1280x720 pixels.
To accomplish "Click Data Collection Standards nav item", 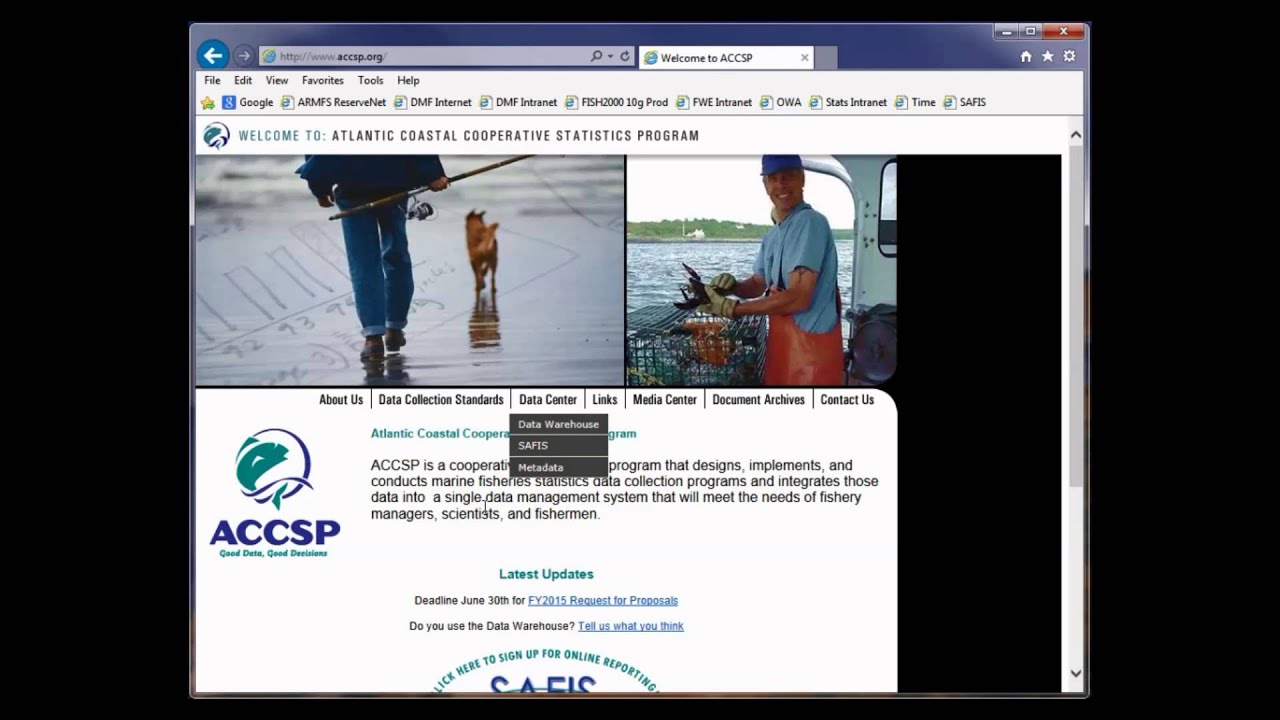I will [x=441, y=399].
